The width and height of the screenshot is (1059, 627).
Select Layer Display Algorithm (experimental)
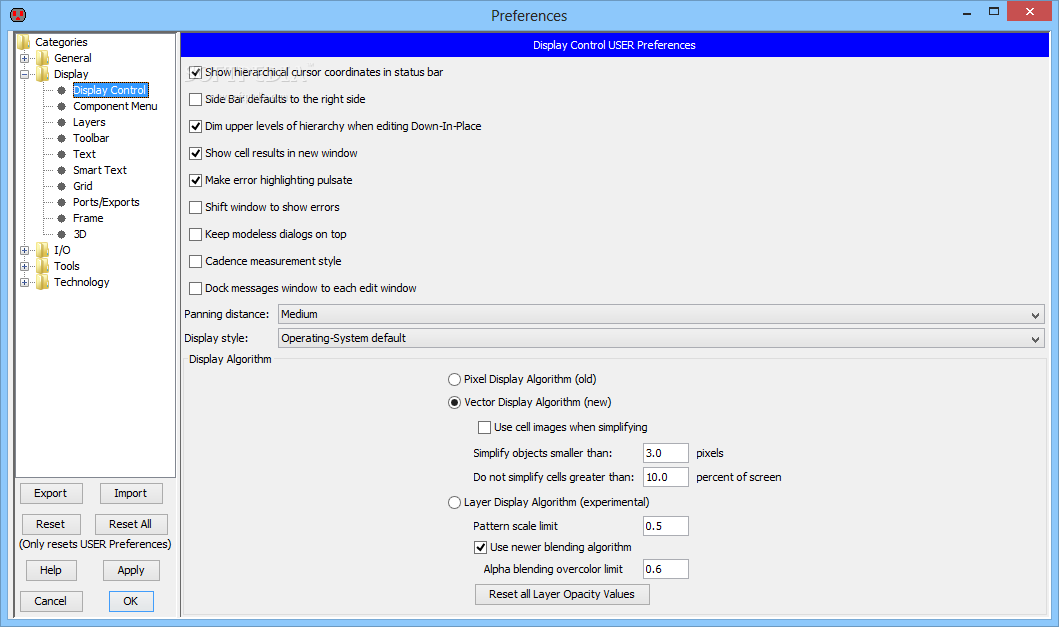coord(455,503)
